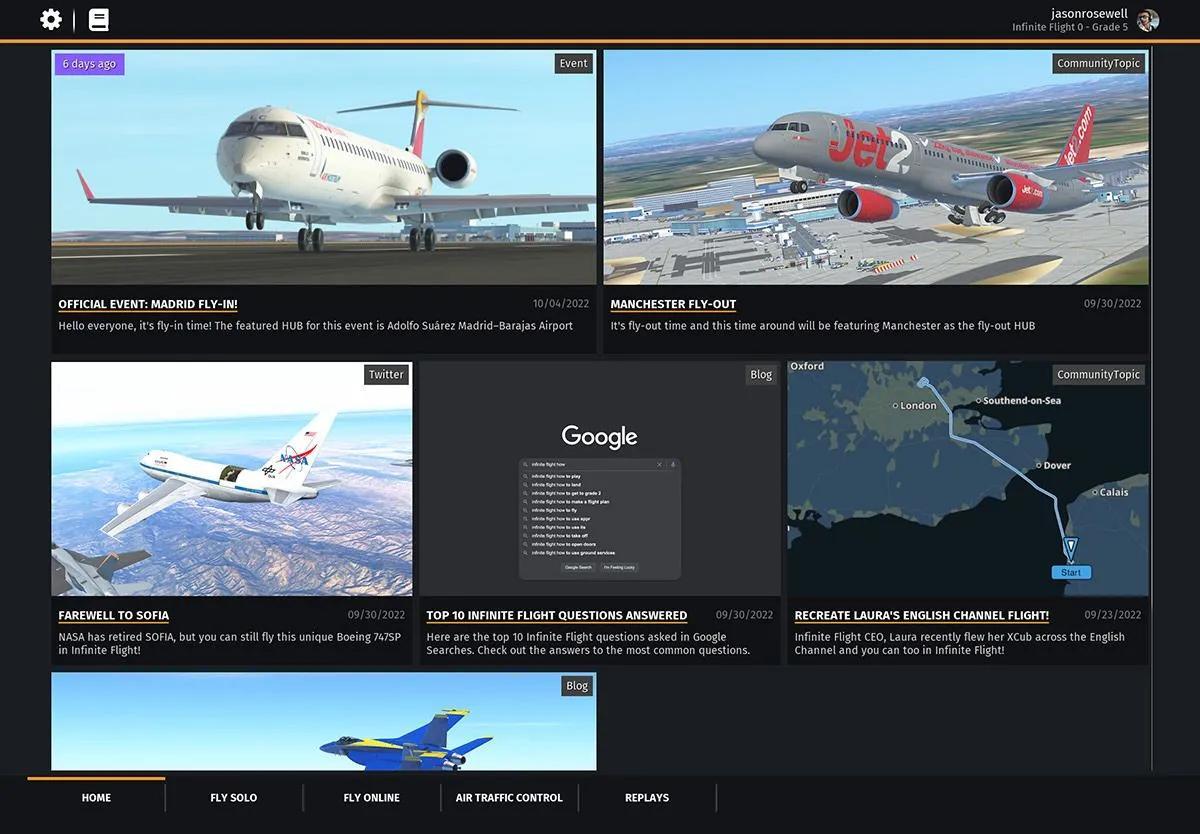Screen dimensions: 1200x834
Task: Click the jasonrosewell username
Action: click(1089, 13)
